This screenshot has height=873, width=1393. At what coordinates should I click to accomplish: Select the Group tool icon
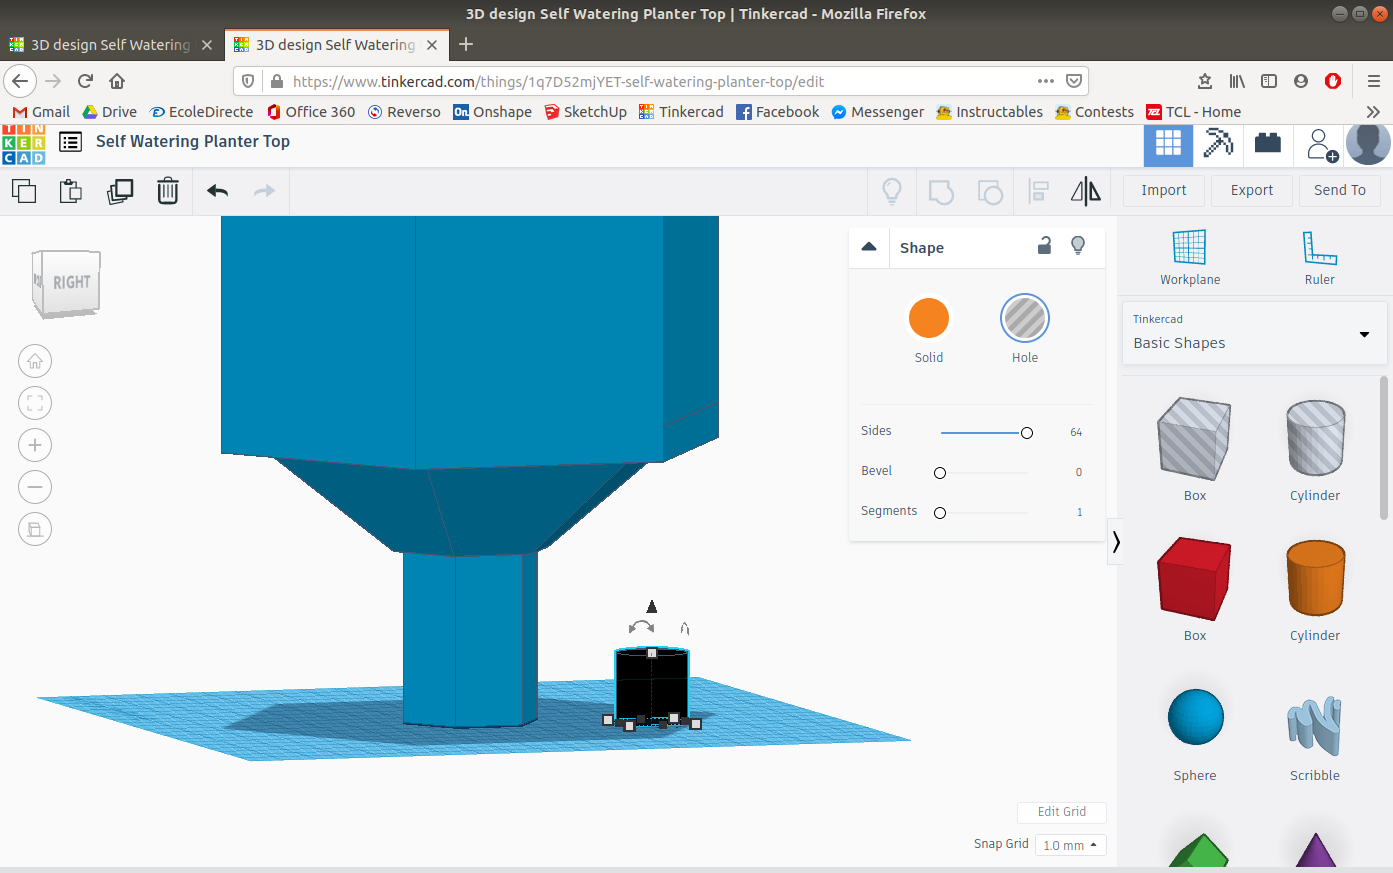click(940, 190)
